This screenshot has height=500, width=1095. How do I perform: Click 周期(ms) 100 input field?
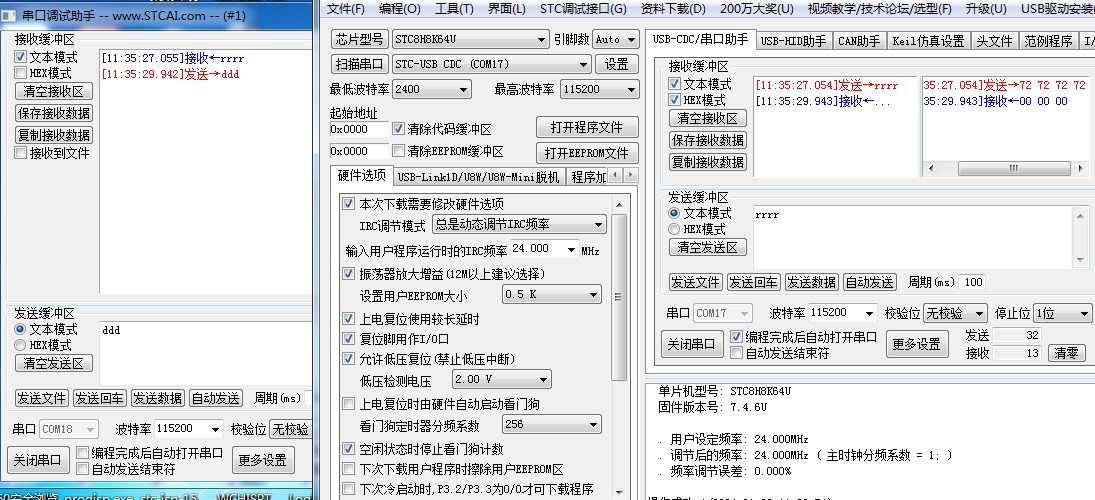click(x=971, y=282)
